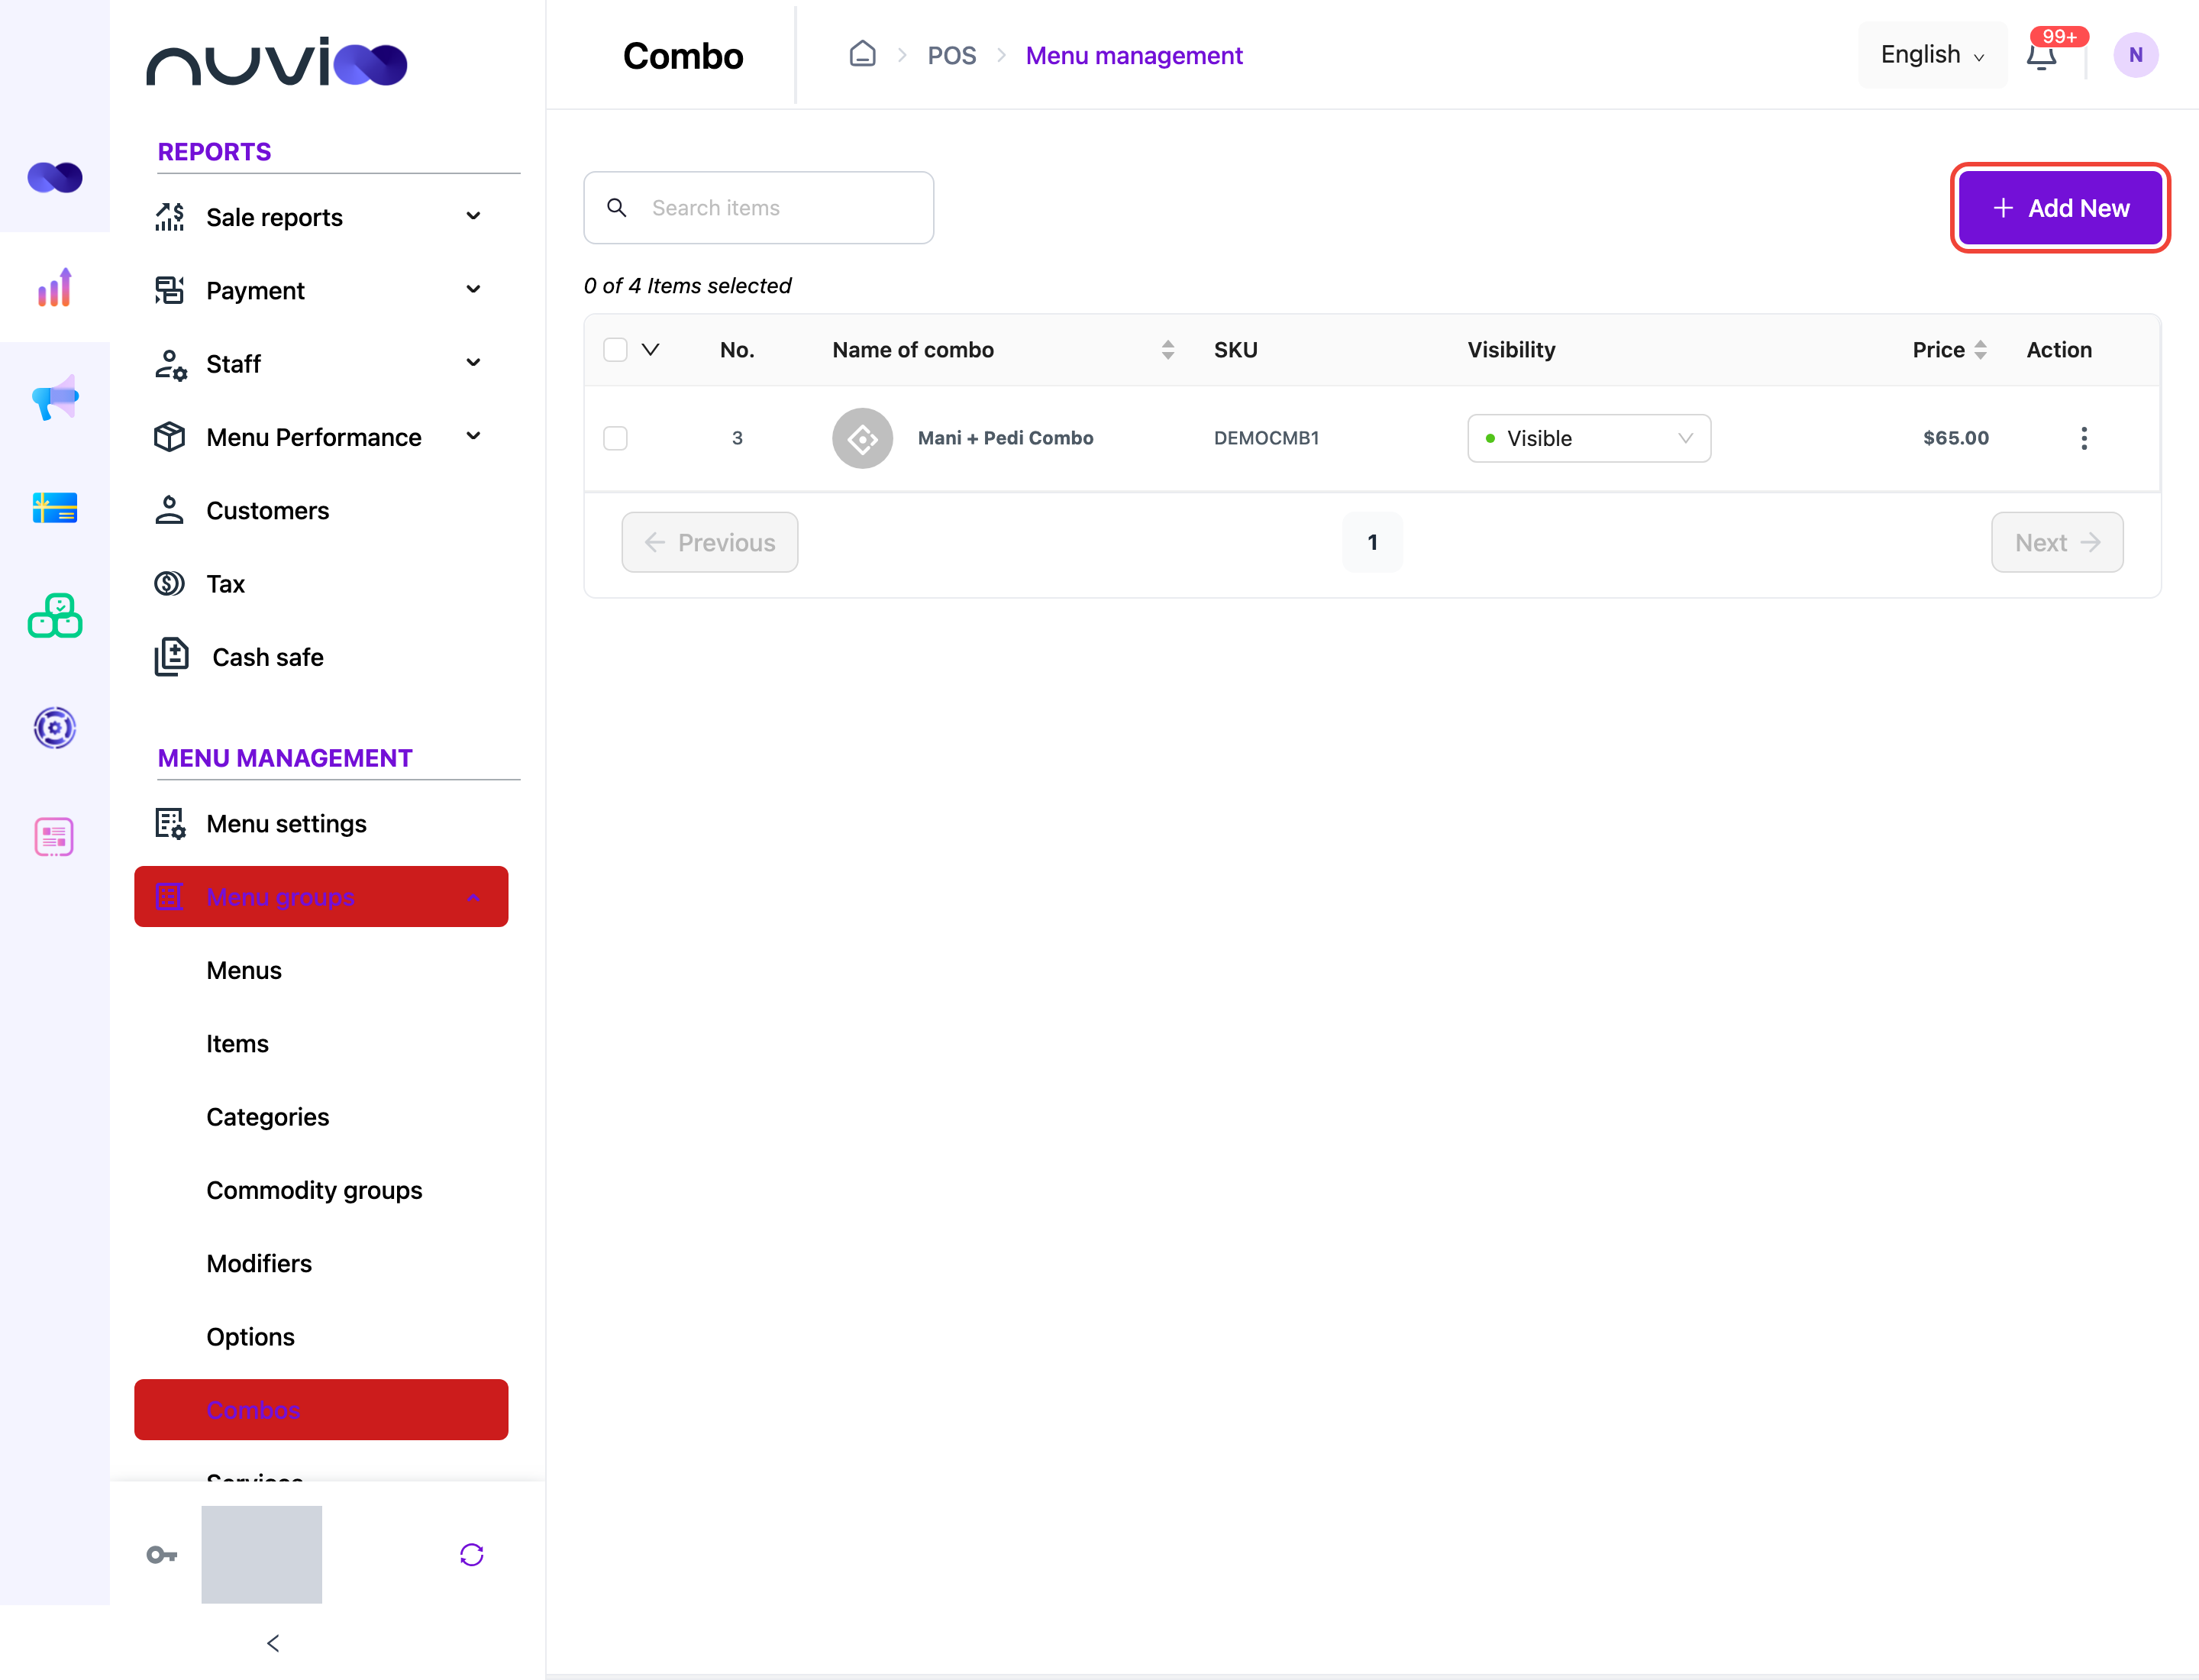2199x1680 pixels.
Task: Click the Mani + Pedi Combo thumbnail image
Action: coord(862,438)
